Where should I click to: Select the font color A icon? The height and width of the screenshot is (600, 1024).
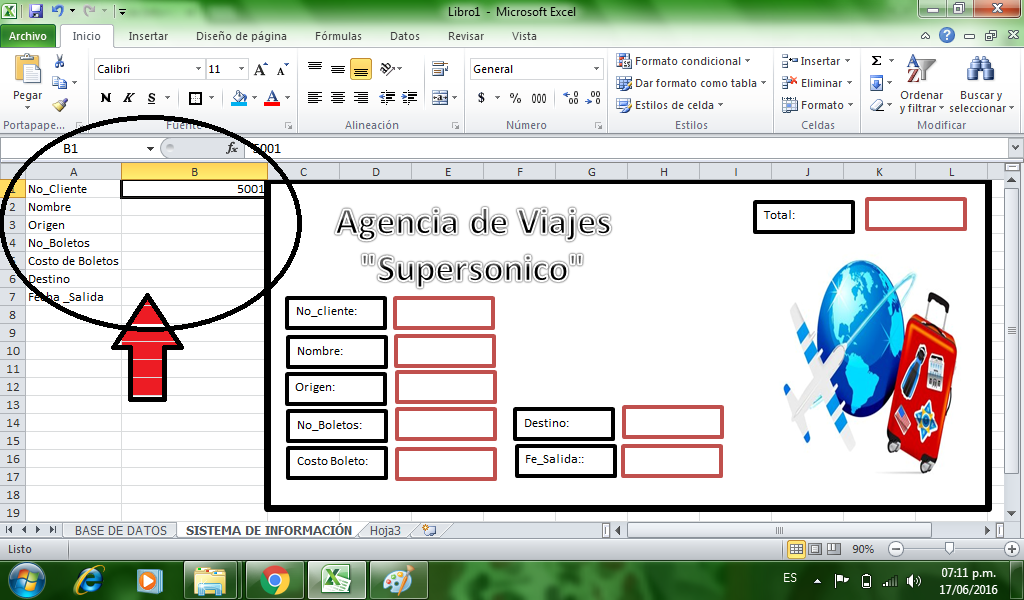(273, 98)
